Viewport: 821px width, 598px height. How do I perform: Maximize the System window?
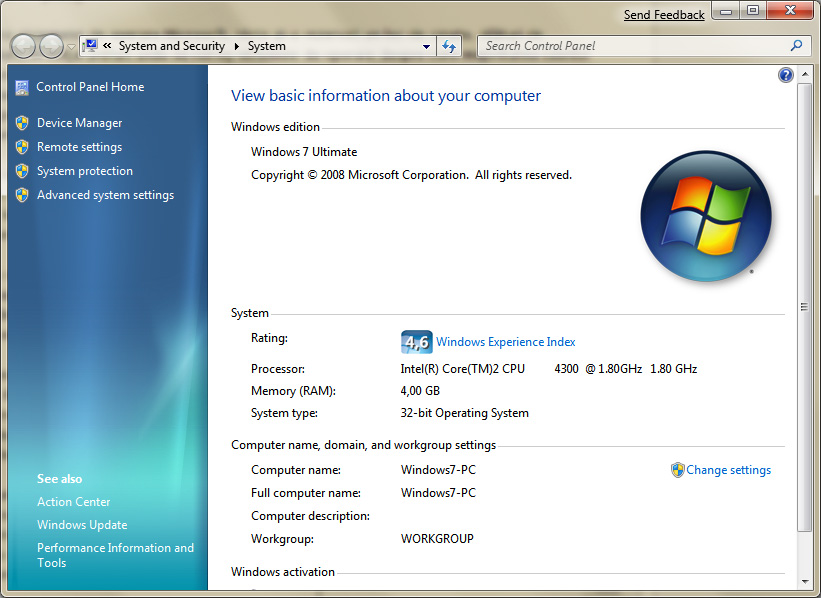pyautogui.click(x=752, y=10)
